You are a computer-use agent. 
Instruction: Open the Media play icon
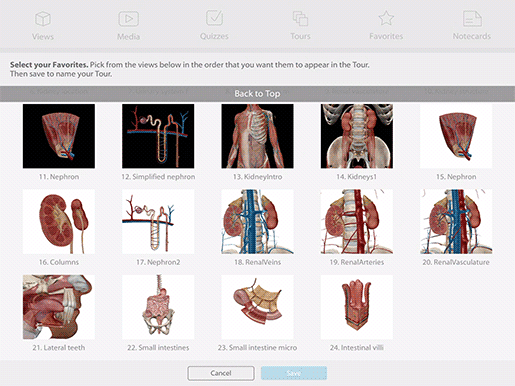coord(128,19)
